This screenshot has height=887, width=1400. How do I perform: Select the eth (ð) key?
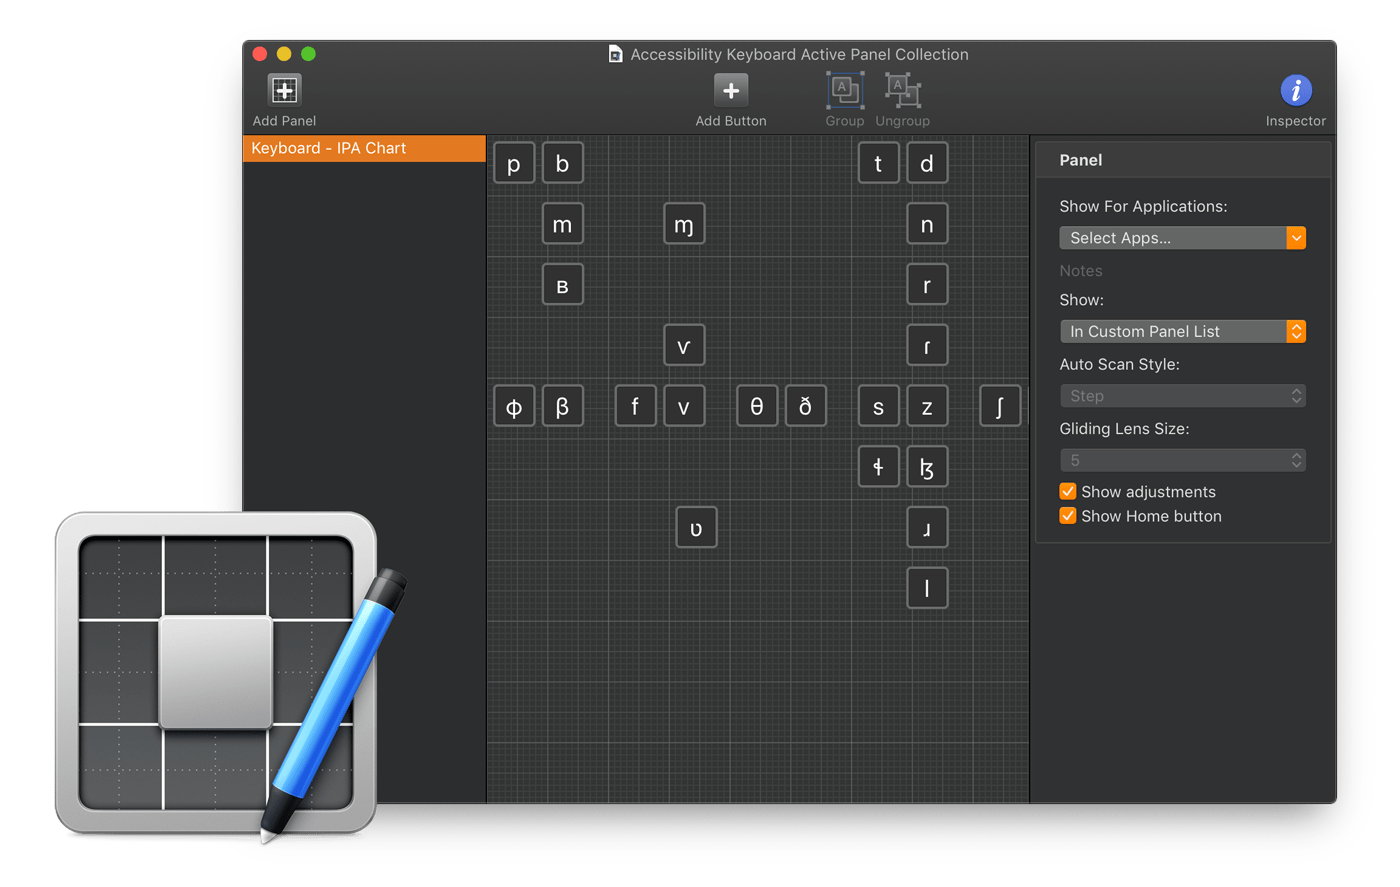(x=806, y=405)
